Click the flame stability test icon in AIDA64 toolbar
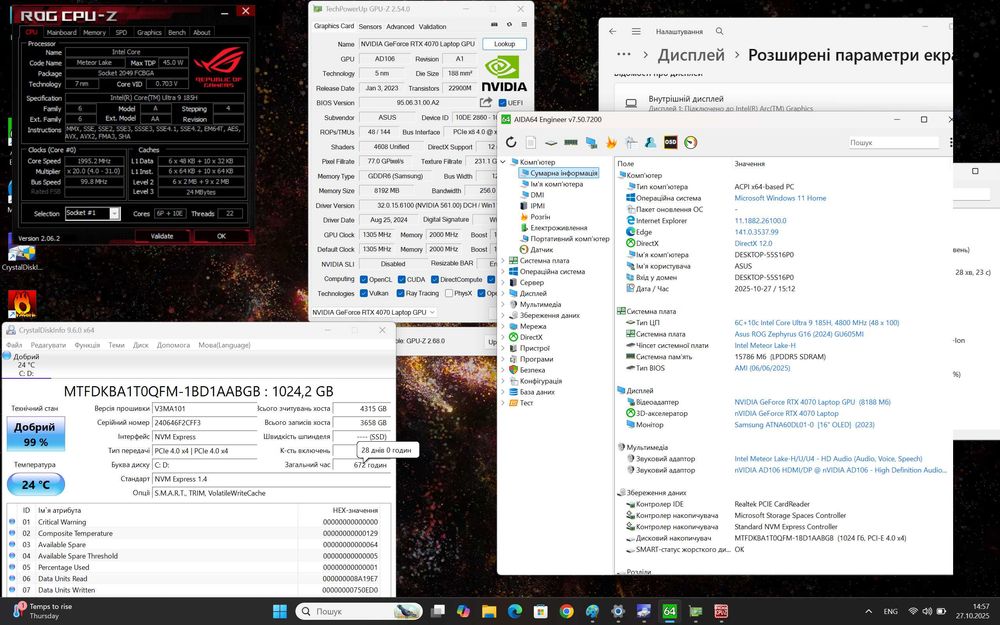Screen dimensions: 1000x625 [x=611, y=142]
